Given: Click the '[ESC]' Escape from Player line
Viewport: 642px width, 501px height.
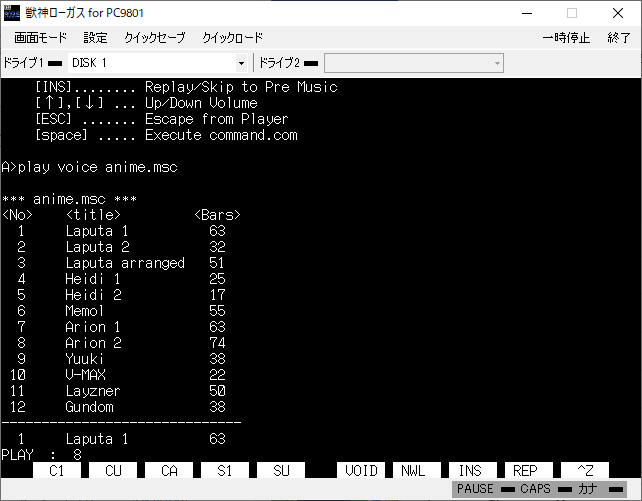Looking at the screenshot, I should [x=162, y=119].
